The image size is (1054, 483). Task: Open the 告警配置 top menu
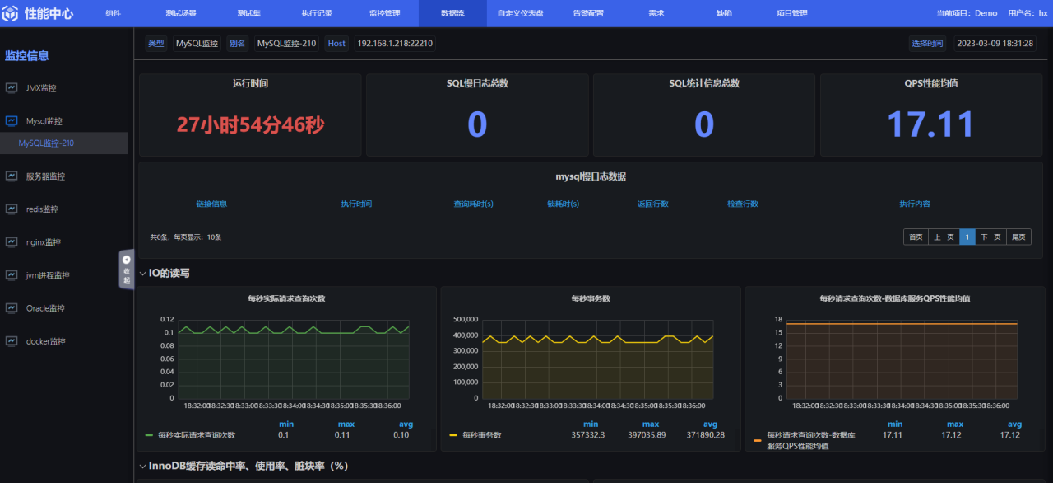[587, 13]
